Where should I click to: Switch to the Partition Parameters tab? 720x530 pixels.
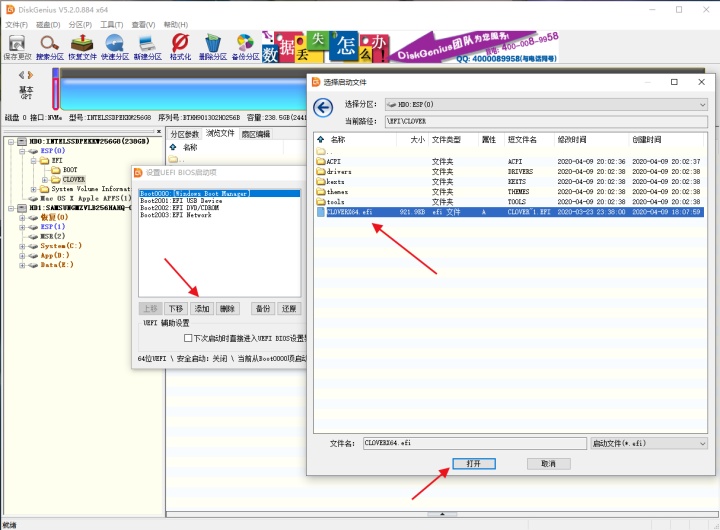tap(184, 134)
